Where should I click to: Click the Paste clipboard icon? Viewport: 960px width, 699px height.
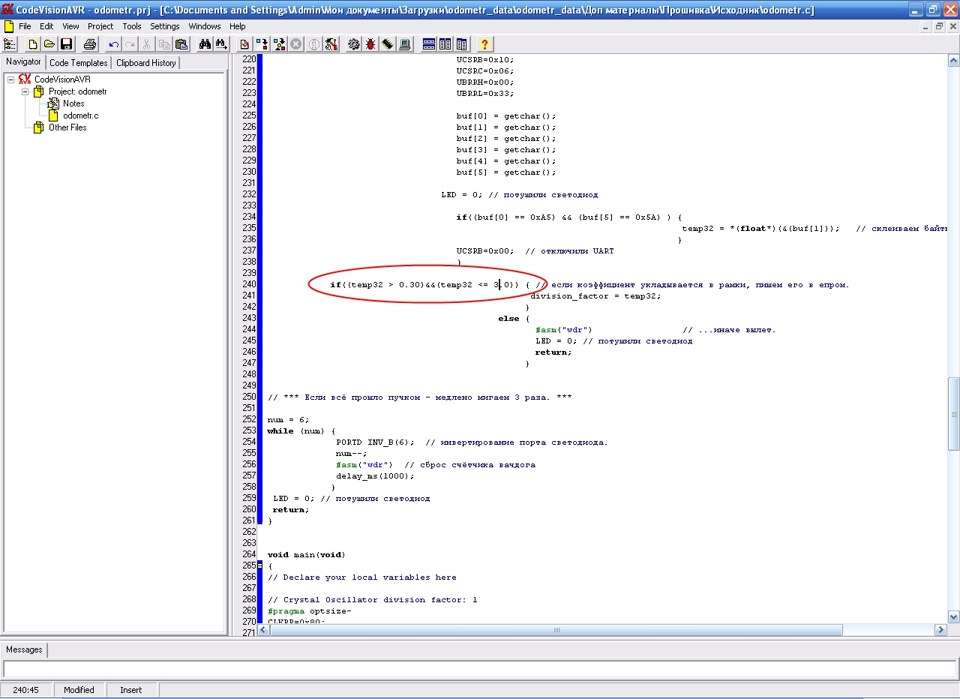pyautogui.click(x=180, y=44)
